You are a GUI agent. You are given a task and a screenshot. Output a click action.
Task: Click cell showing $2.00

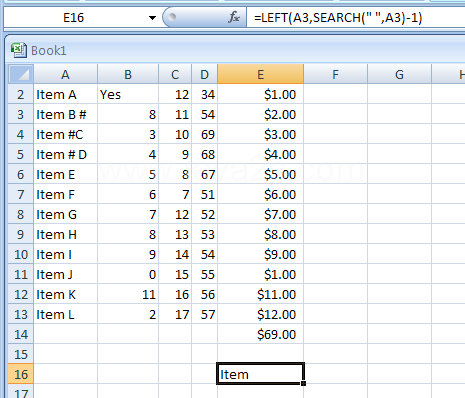[260, 114]
